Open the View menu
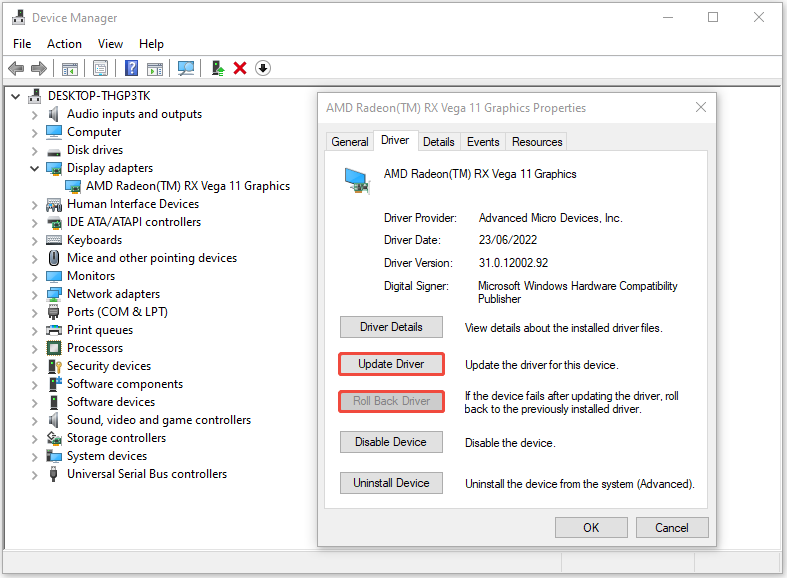 (110, 44)
